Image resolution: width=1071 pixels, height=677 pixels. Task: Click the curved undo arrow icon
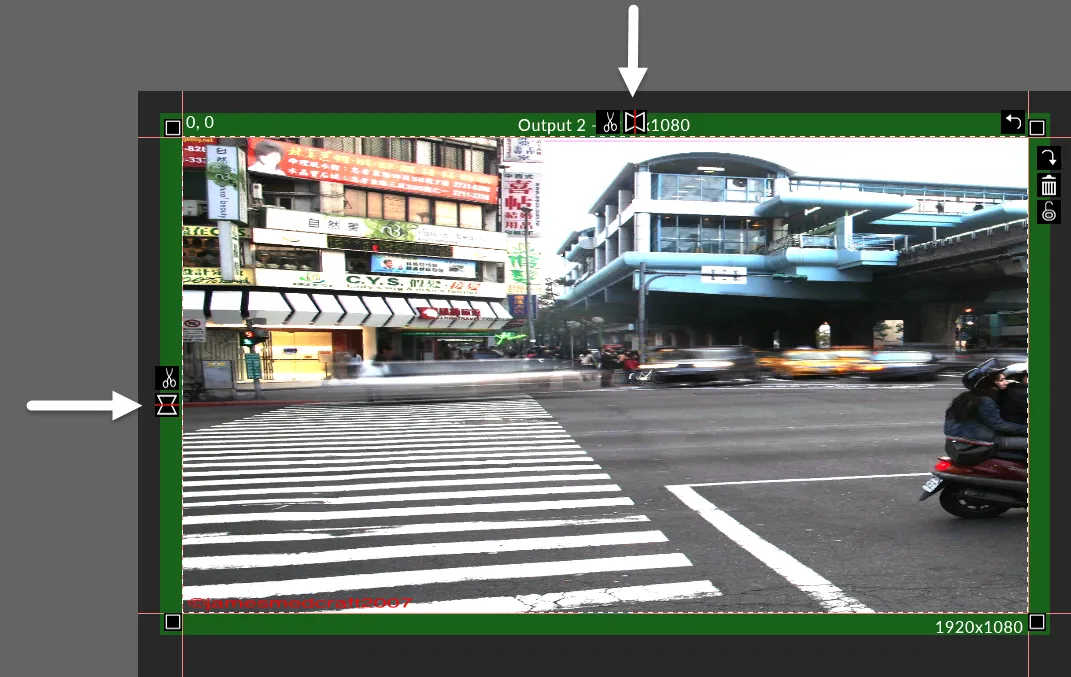[x=1013, y=122]
